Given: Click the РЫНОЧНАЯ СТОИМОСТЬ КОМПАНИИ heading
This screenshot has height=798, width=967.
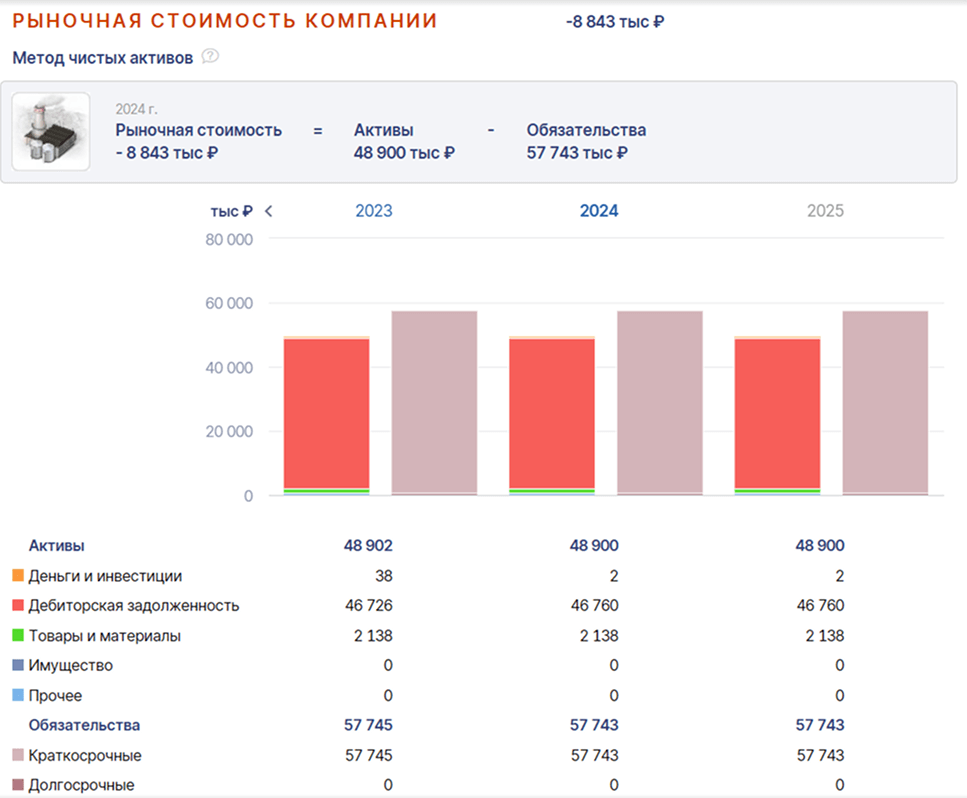Looking at the screenshot, I should click(x=224, y=21).
